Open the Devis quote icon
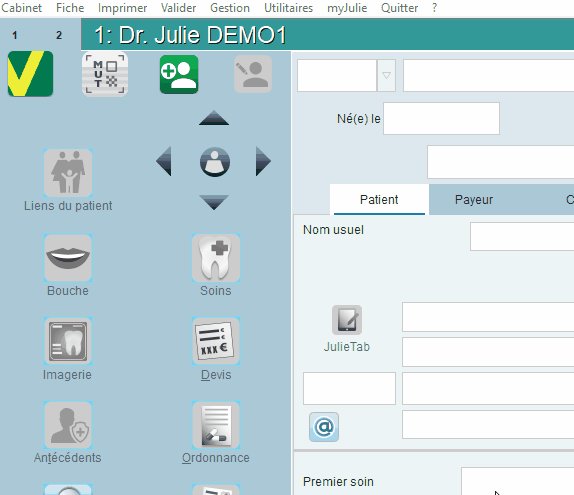Screen dimensions: 574x495 tap(216, 341)
